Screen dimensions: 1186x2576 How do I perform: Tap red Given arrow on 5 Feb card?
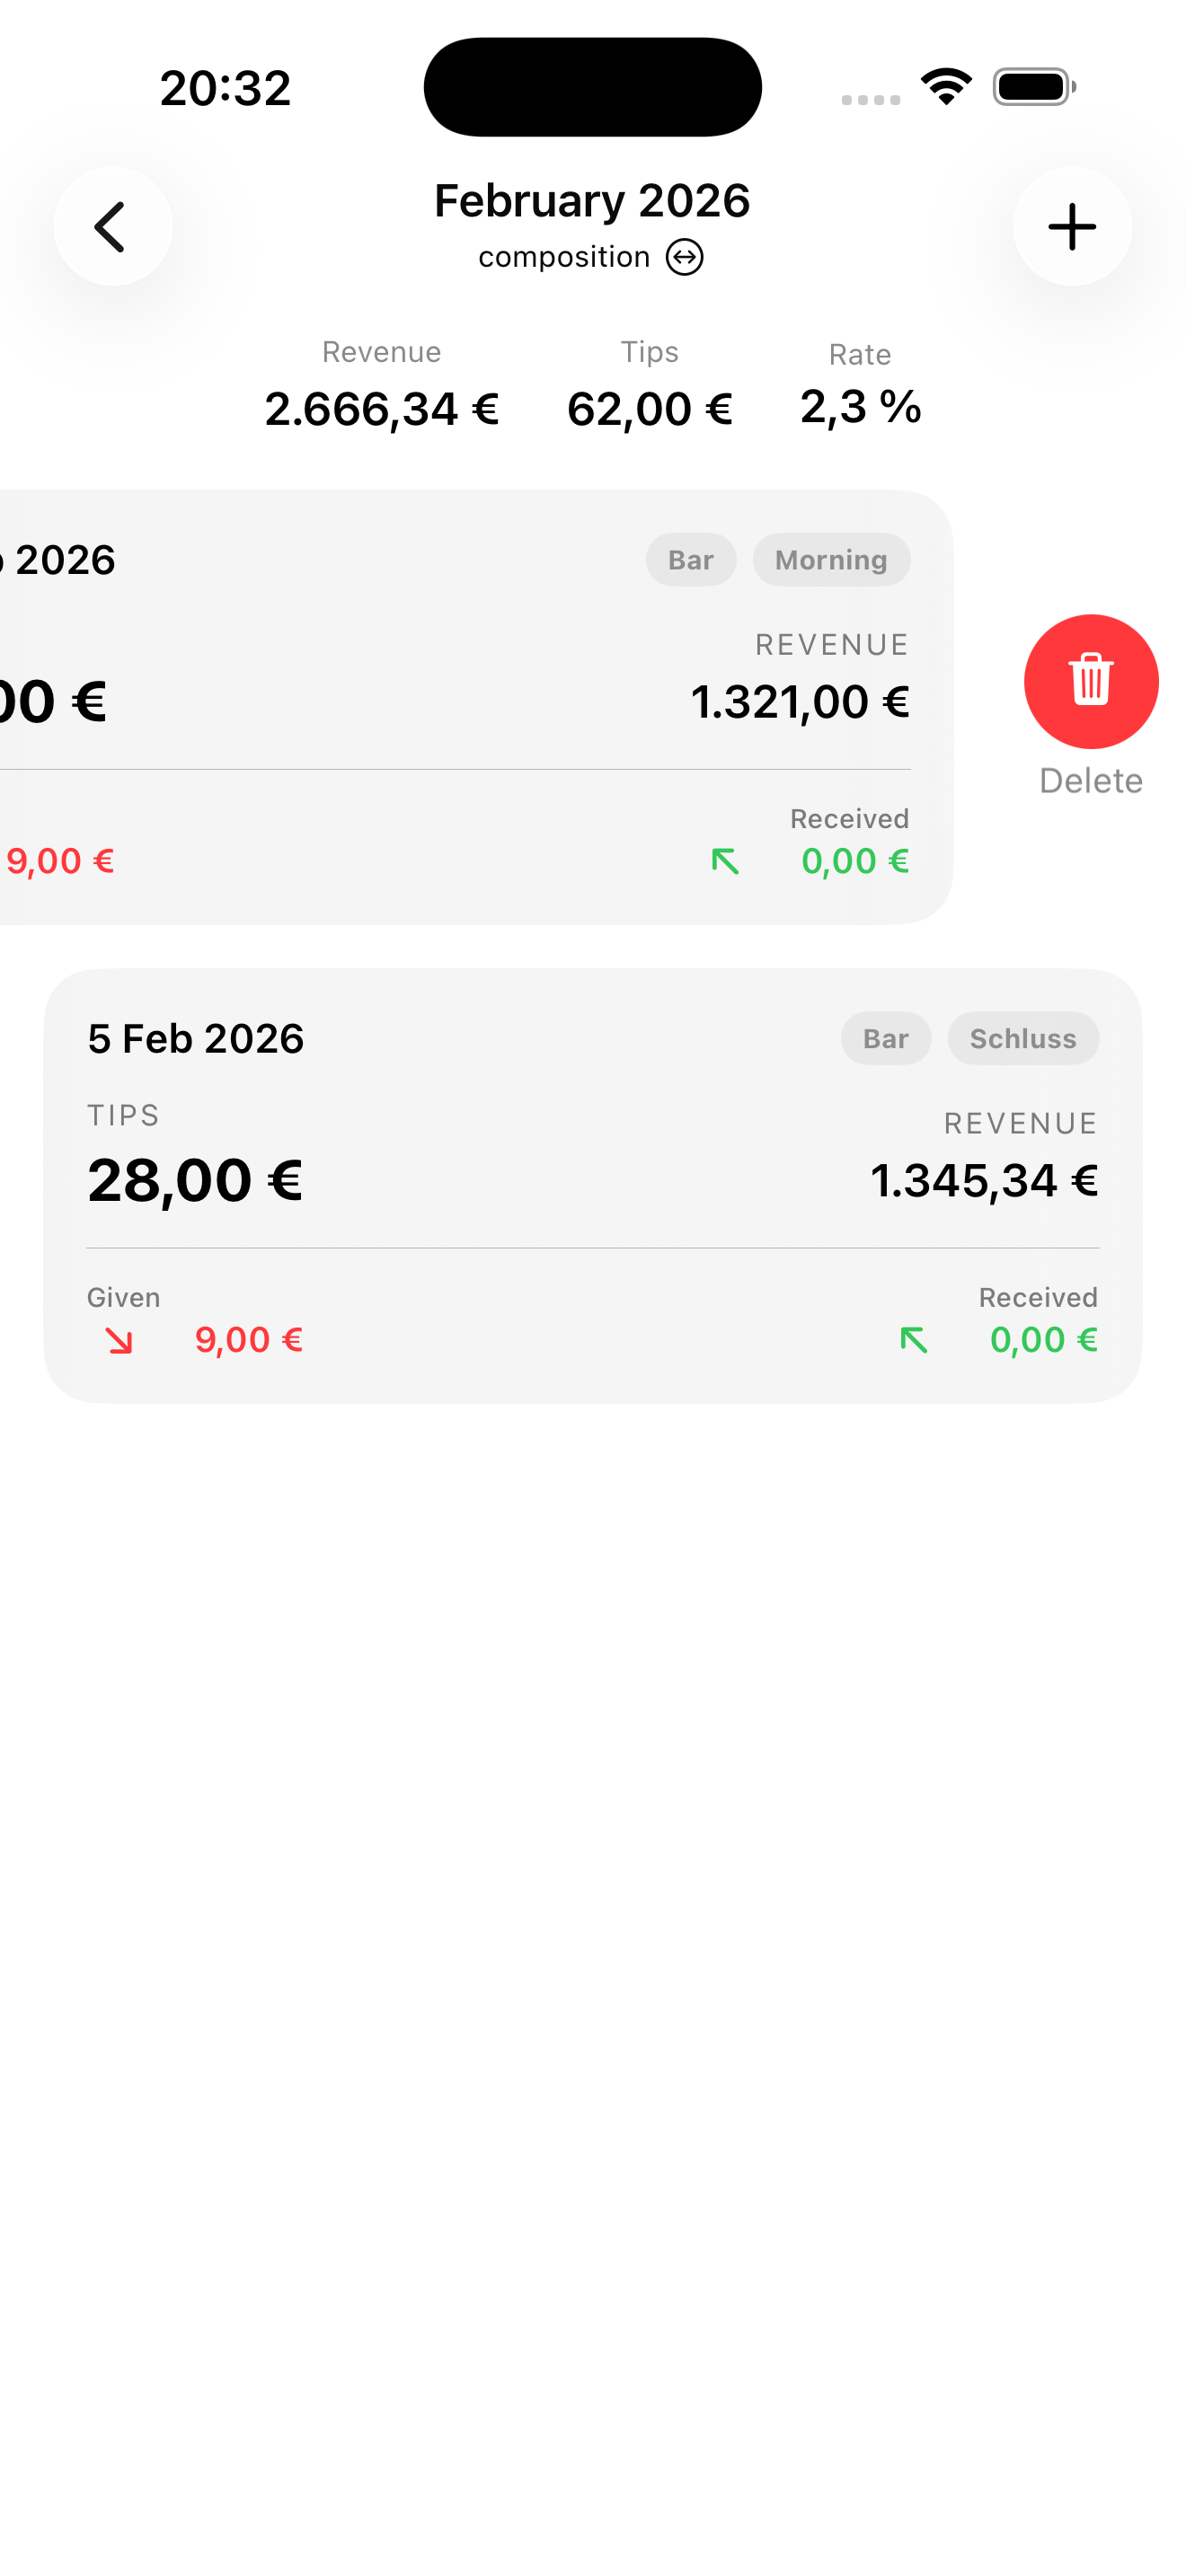pyautogui.click(x=119, y=1341)
